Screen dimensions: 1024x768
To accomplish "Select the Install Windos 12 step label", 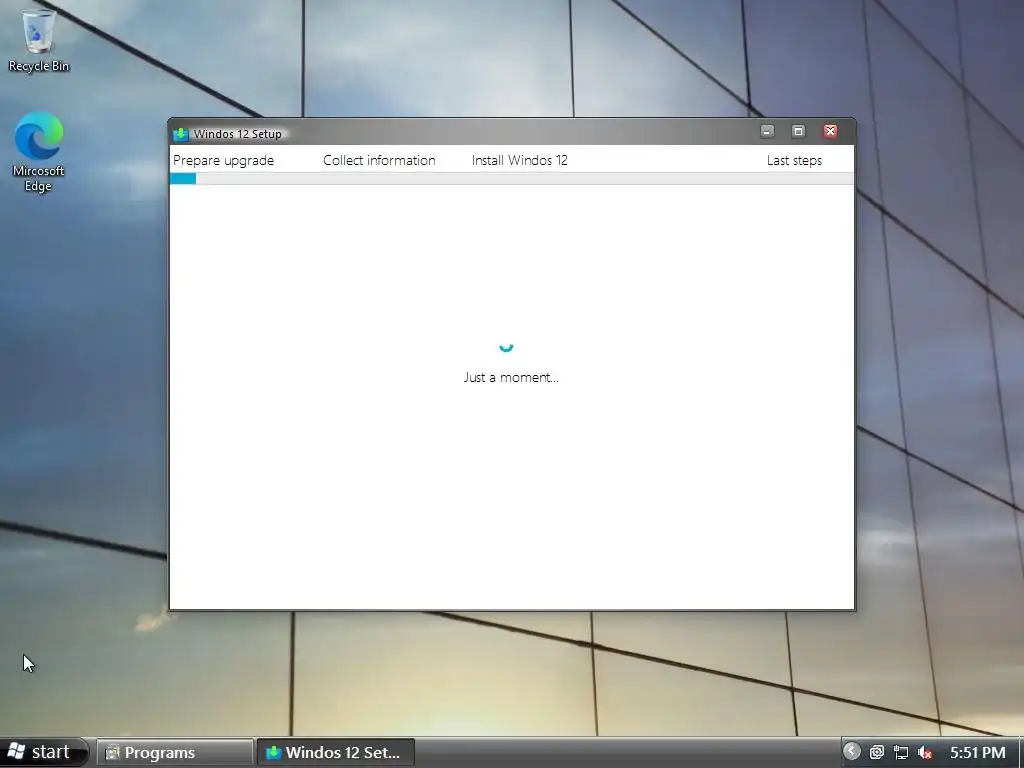I will click(x=519, y=161).
